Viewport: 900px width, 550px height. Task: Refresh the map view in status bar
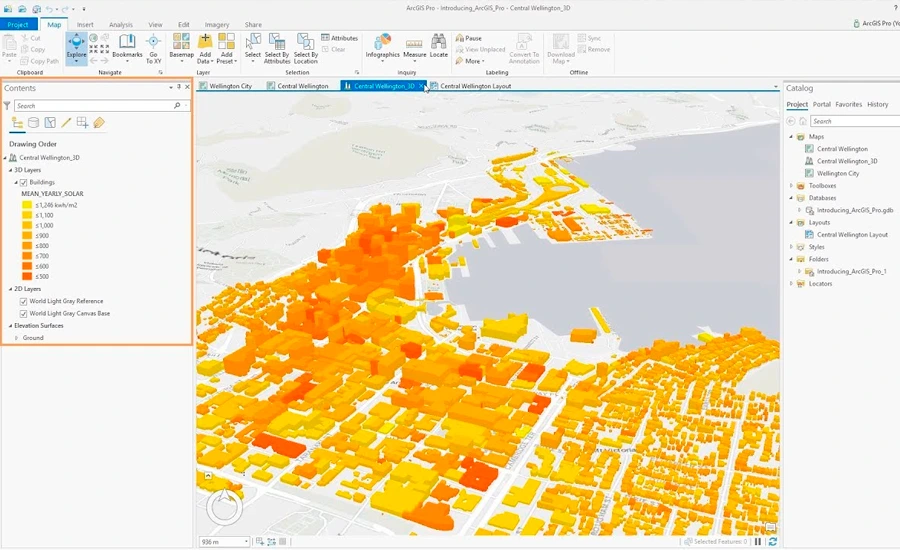point(773,541)
